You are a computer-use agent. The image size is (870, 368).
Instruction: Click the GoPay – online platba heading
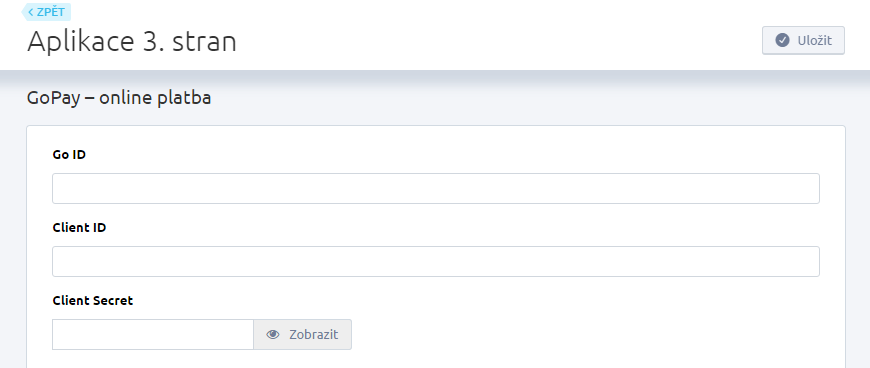point(119,98)
